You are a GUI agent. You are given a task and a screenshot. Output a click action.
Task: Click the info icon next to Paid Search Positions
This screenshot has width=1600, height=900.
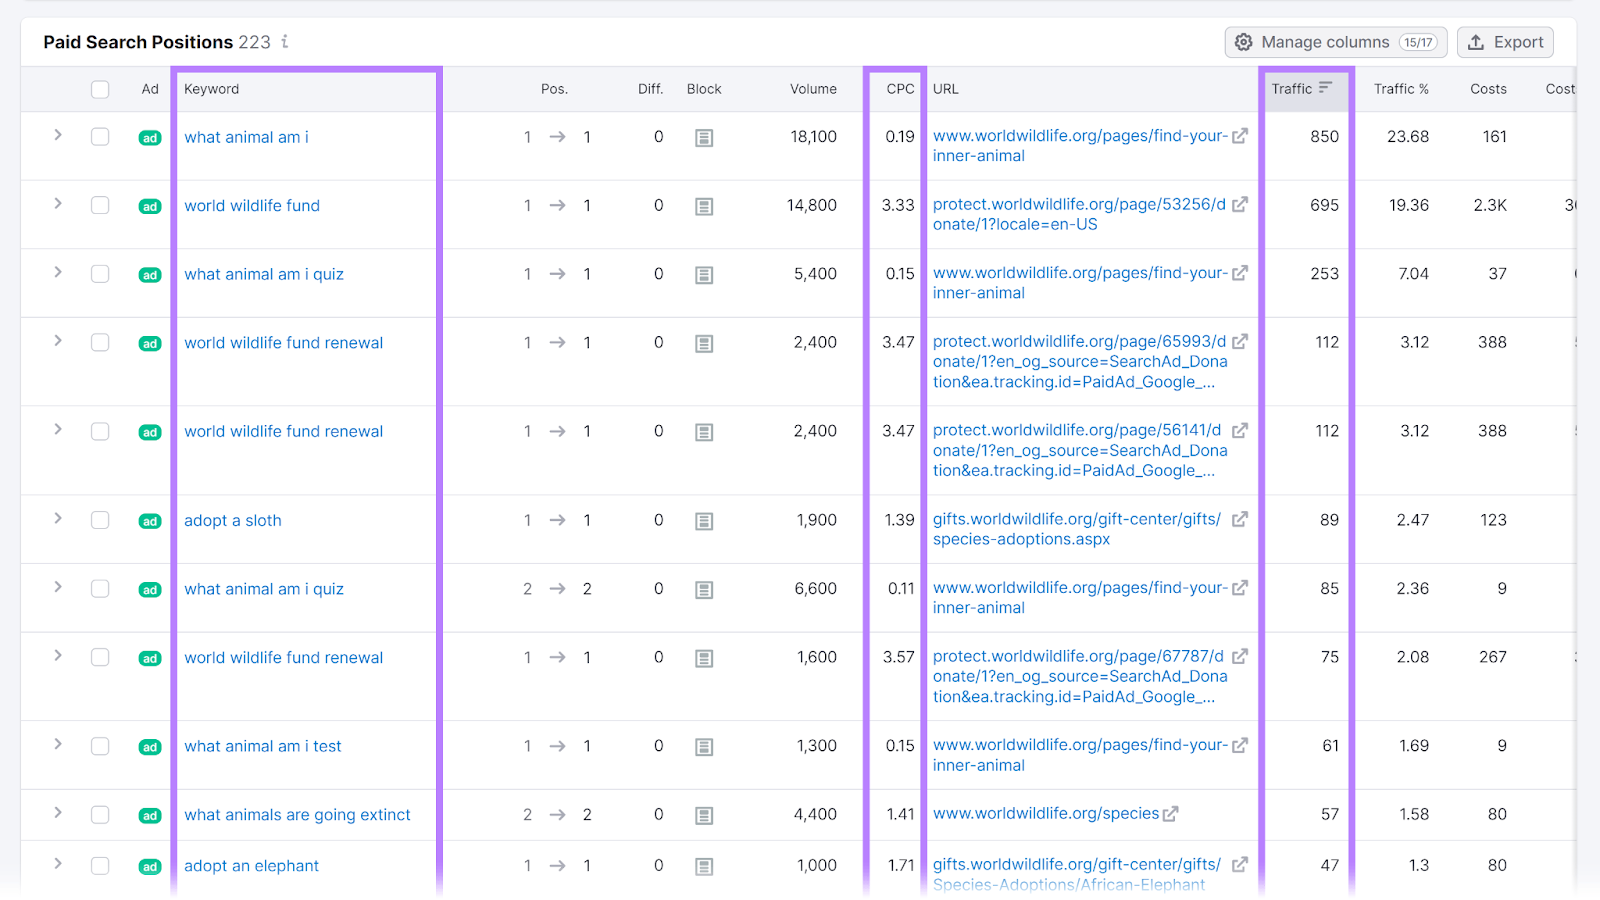point(284,42)
